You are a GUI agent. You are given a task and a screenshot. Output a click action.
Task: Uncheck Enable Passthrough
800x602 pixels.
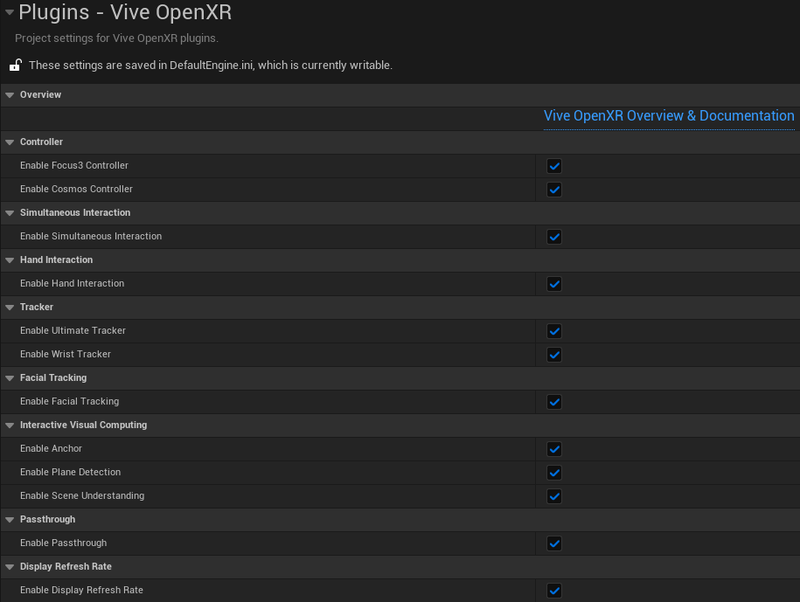(x=554, y=543)
